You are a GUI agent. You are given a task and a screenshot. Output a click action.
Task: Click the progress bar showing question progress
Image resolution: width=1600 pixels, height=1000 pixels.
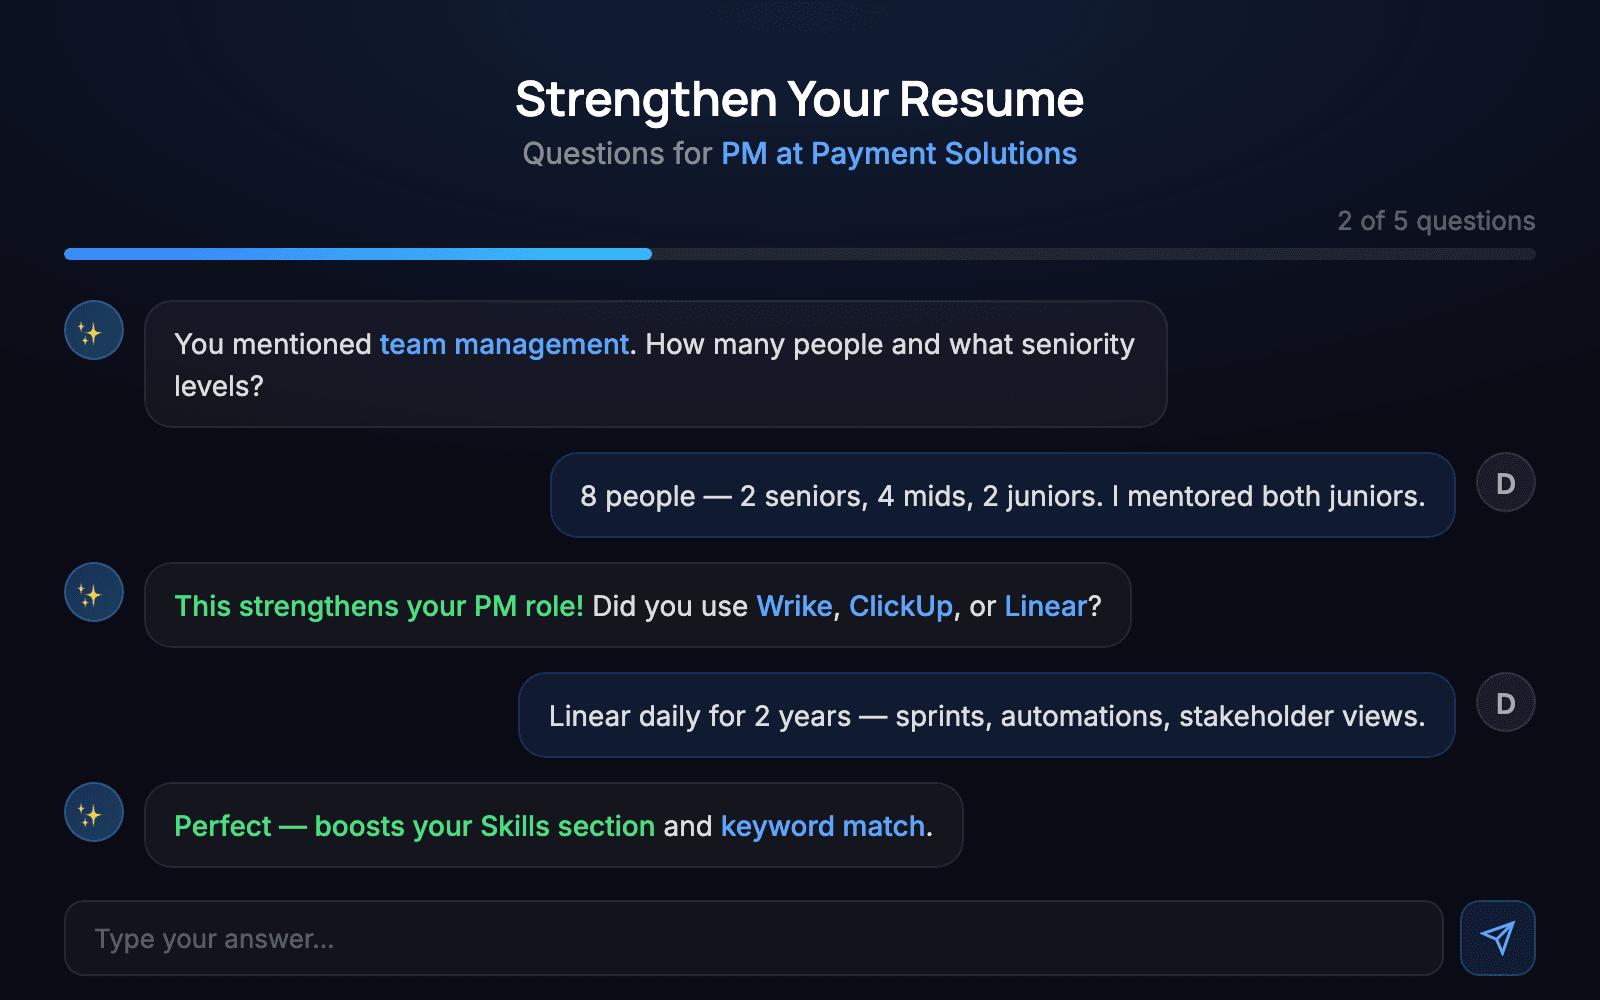click(x=800, y=253)
